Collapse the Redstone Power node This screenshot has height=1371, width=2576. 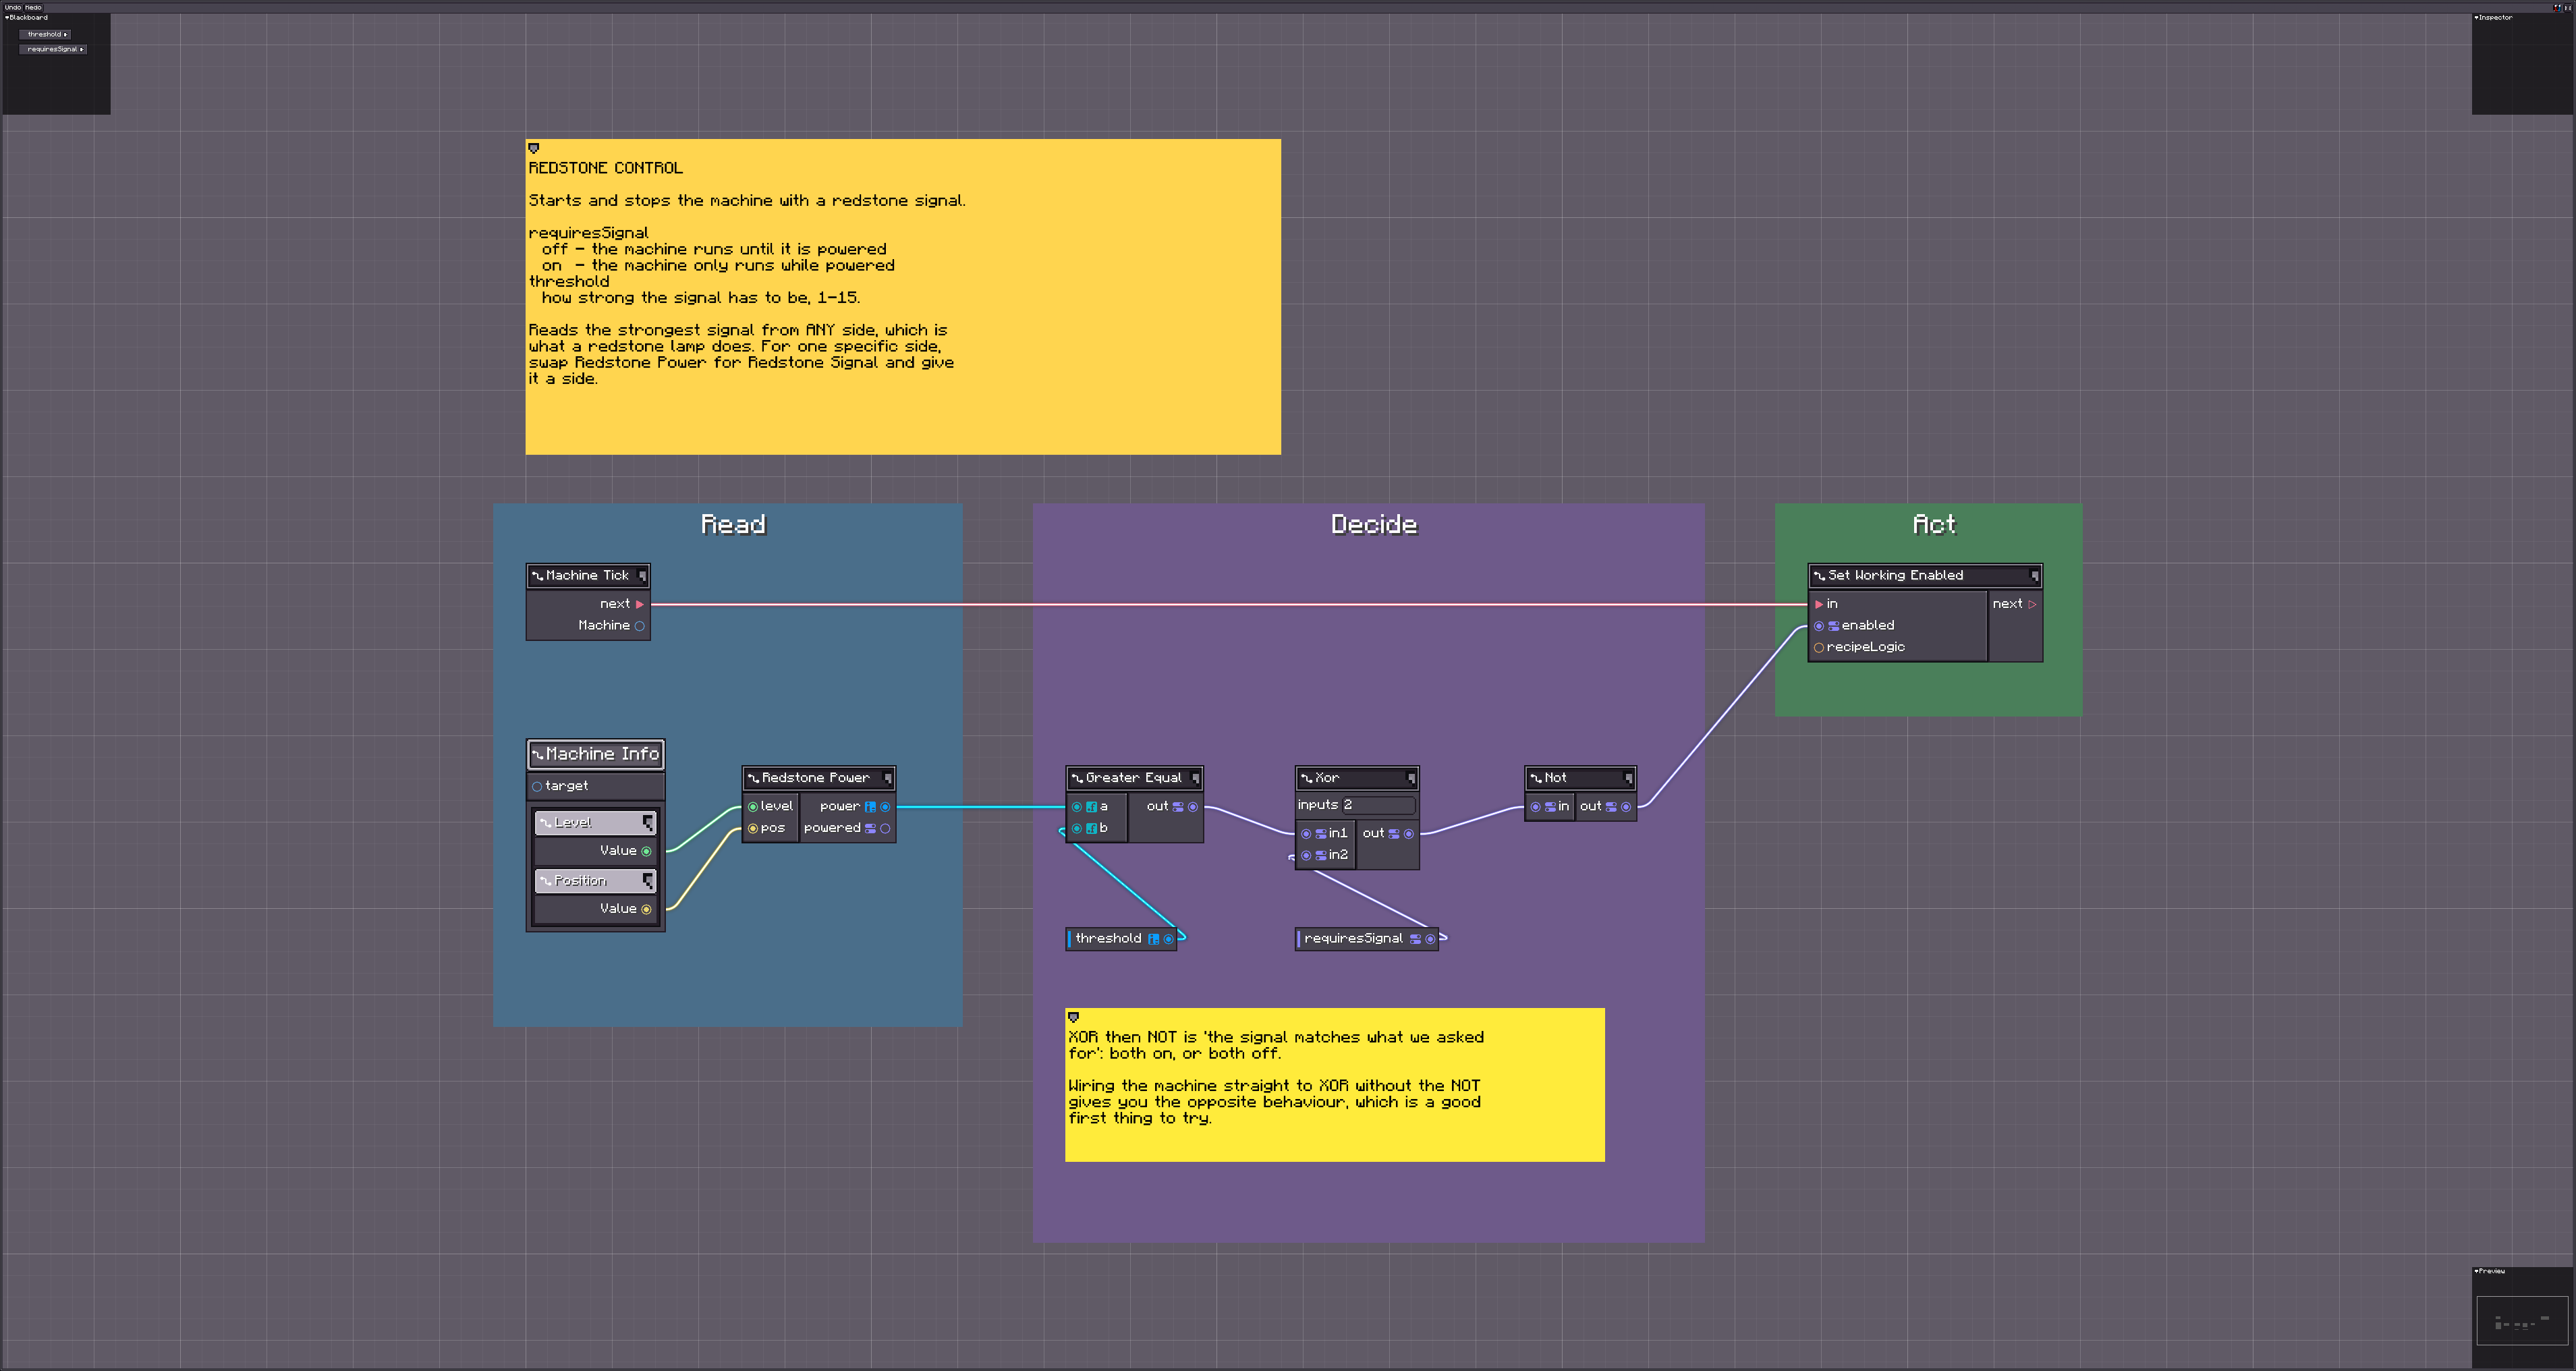[x=888, y=778]
